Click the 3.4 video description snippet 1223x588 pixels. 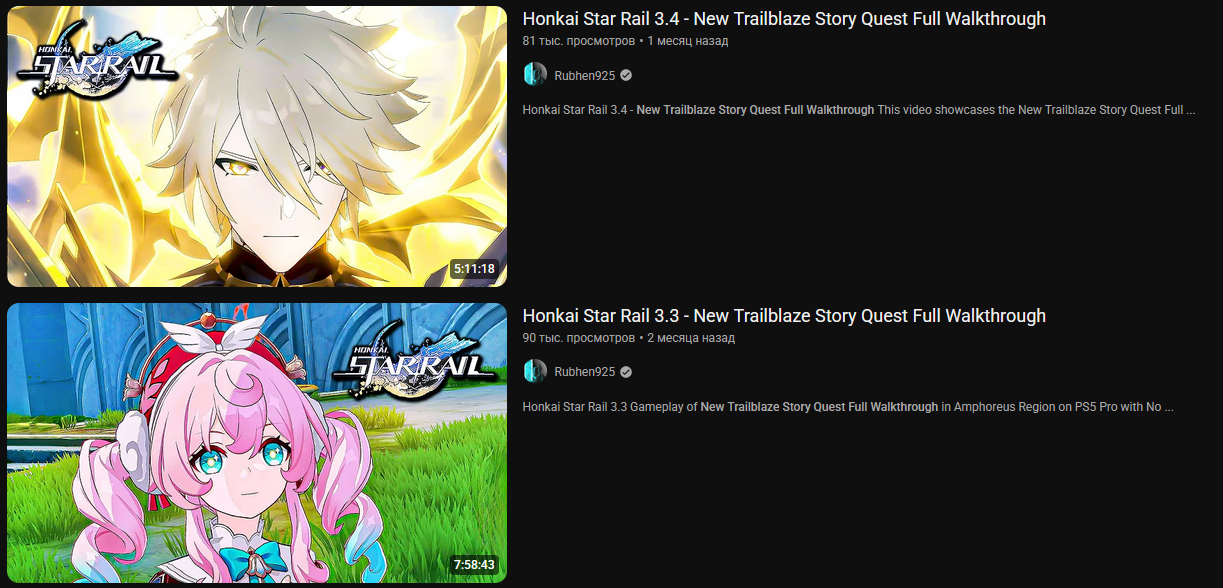tap(859, 110)
